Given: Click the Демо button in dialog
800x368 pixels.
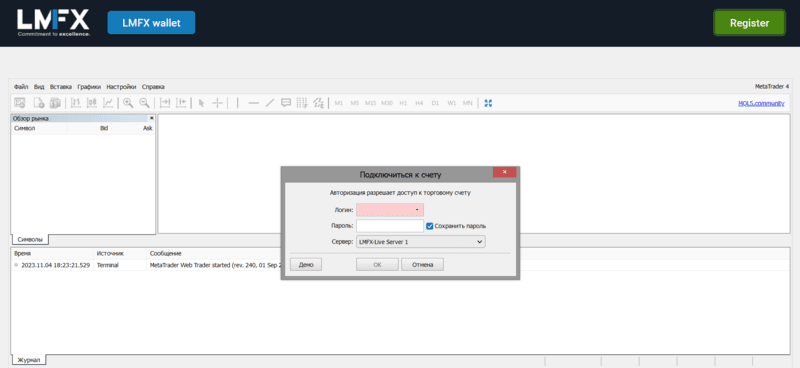Looking at the screenshot, I should click(306, 264).
